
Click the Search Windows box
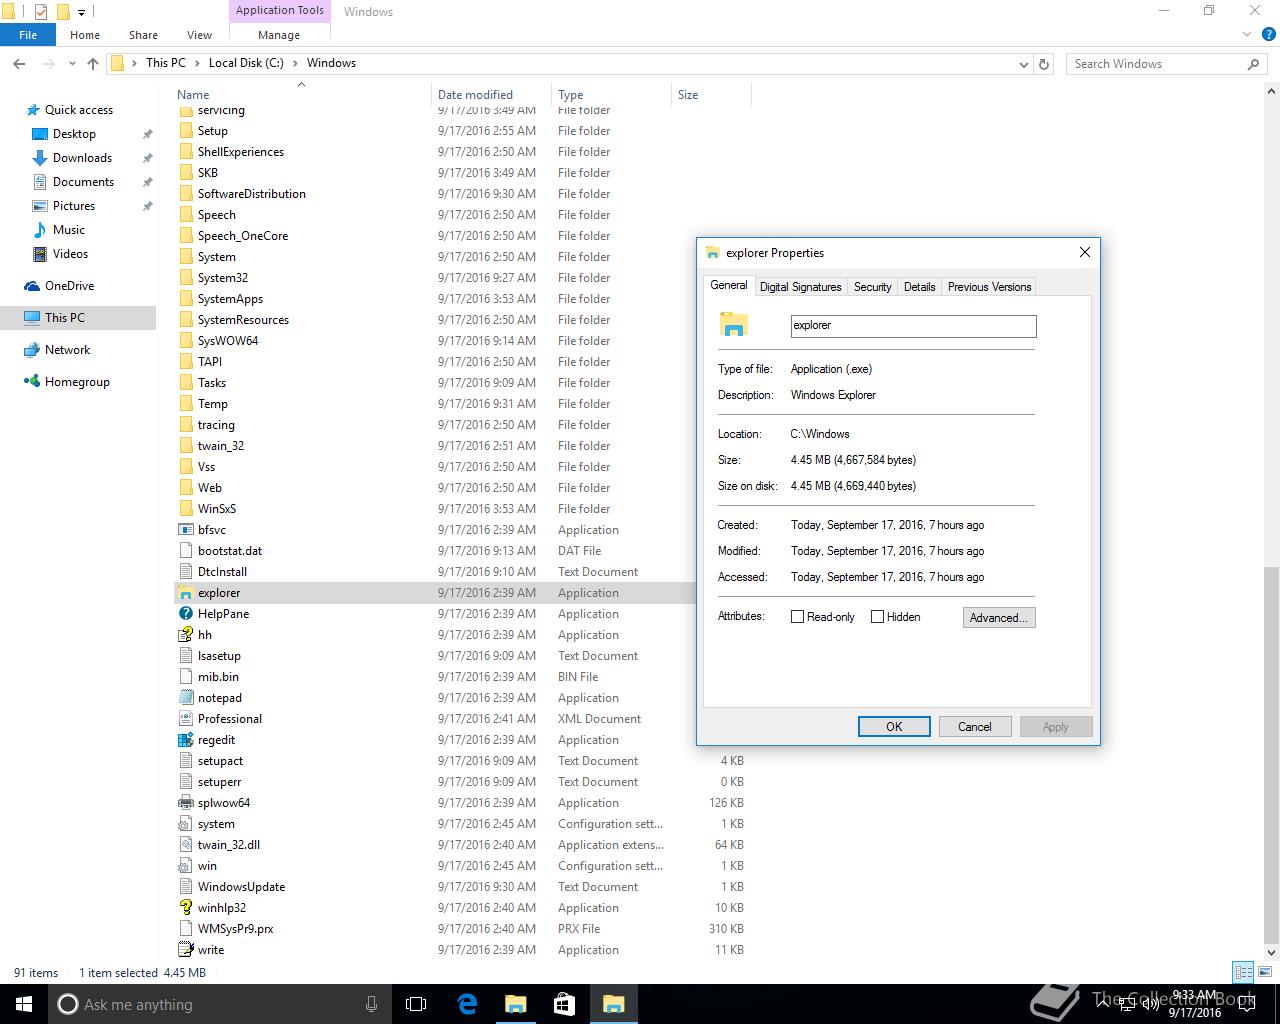coord(1166,64)
